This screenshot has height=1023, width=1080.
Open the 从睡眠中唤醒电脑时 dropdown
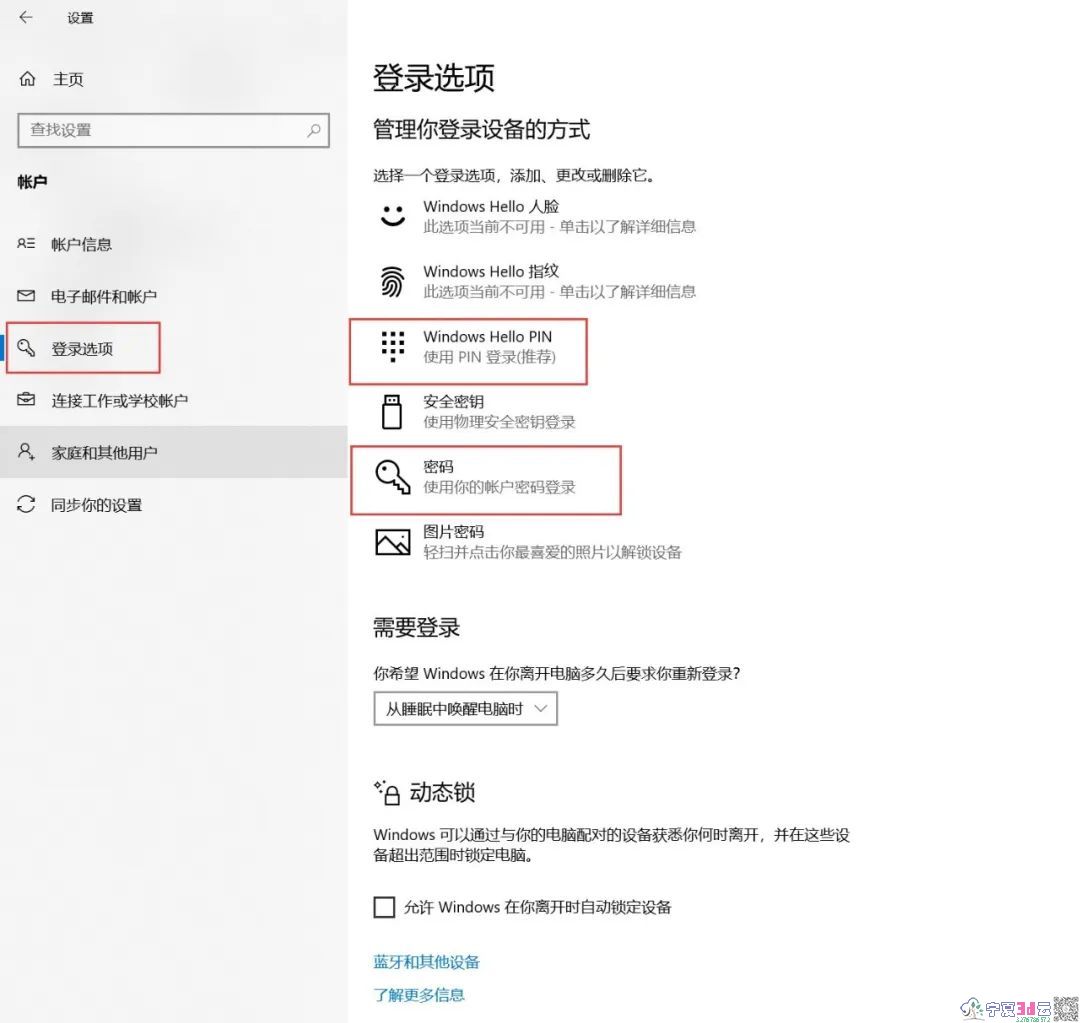coord(466,708)
